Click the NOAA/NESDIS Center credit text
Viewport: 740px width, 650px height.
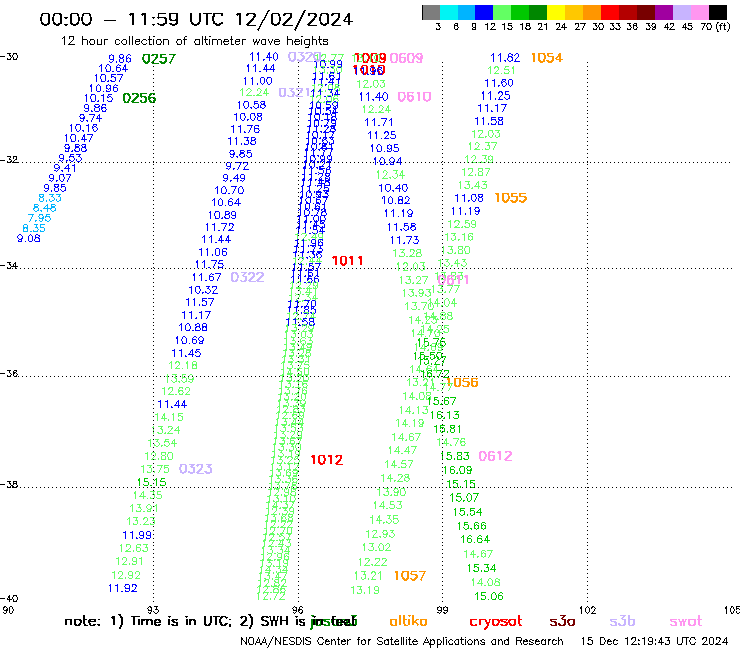(x=402, y=642)
